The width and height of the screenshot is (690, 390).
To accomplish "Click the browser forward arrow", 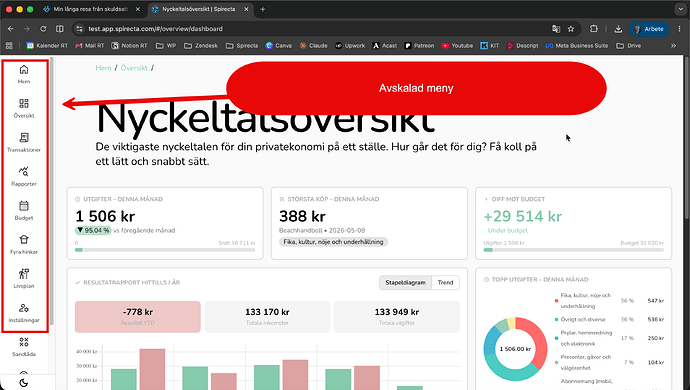I will [27, 29].
